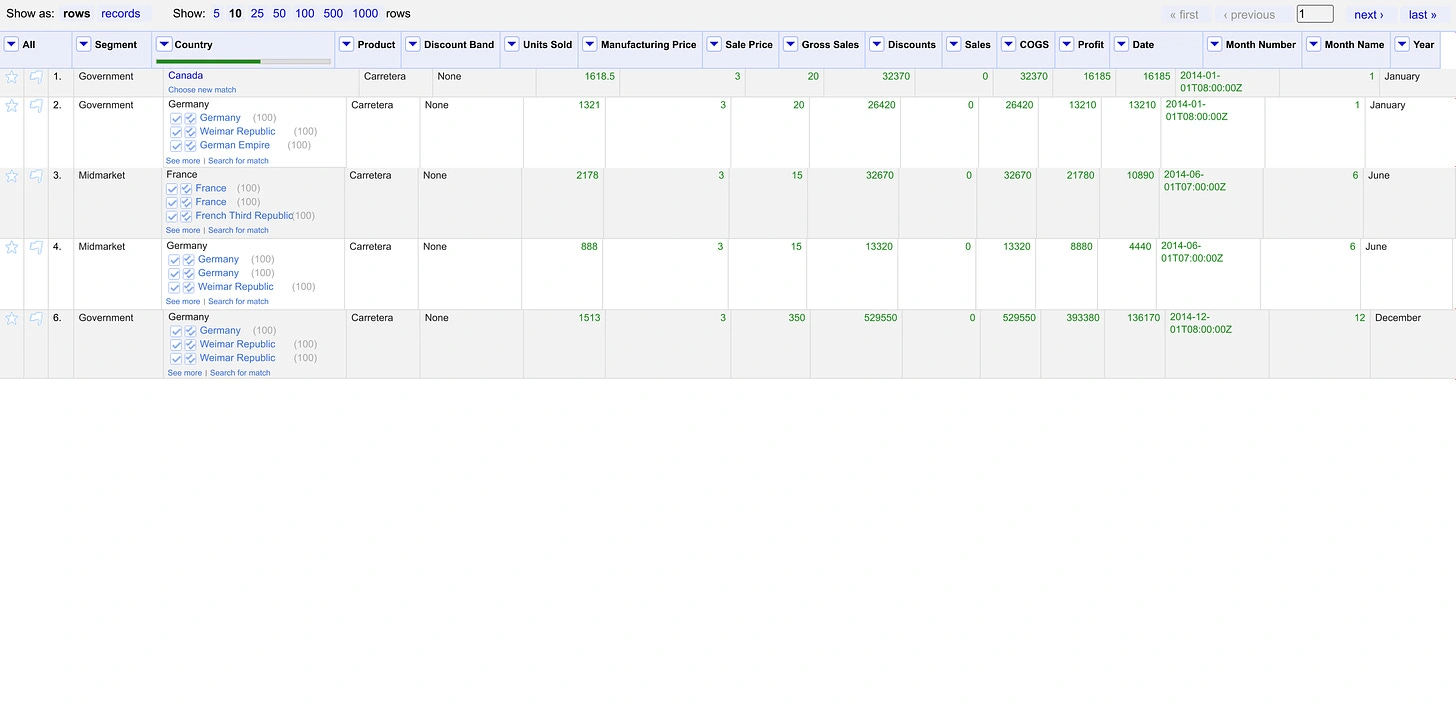The image size is (1456, 710).
Task: Click Choose new match under Canada
Action: (202, 90)
